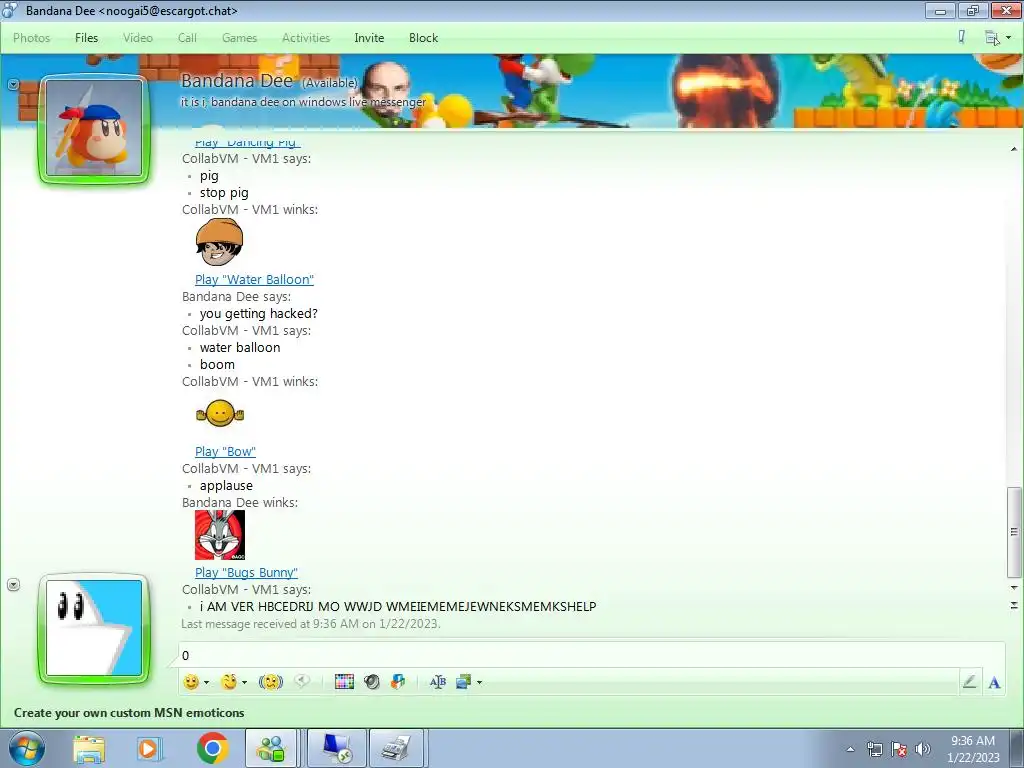The width and height of the screenshot is (1024, 768).
Task: Click the background picture icon in the toolbar
Action: [464, 682]
